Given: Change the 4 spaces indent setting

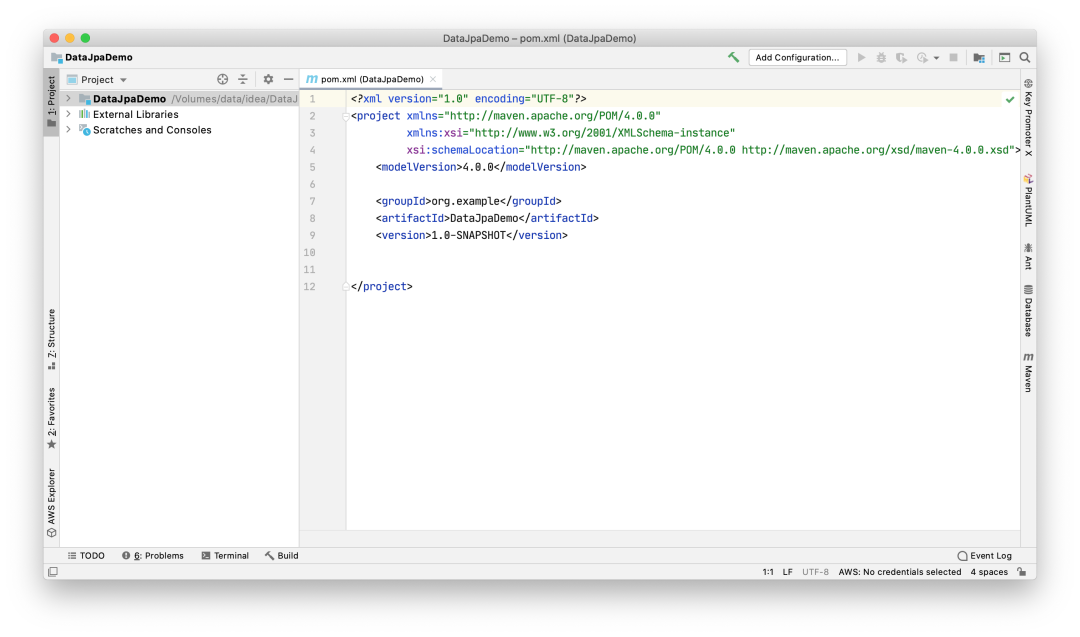Looking at the screenshot, I should 989,572.
